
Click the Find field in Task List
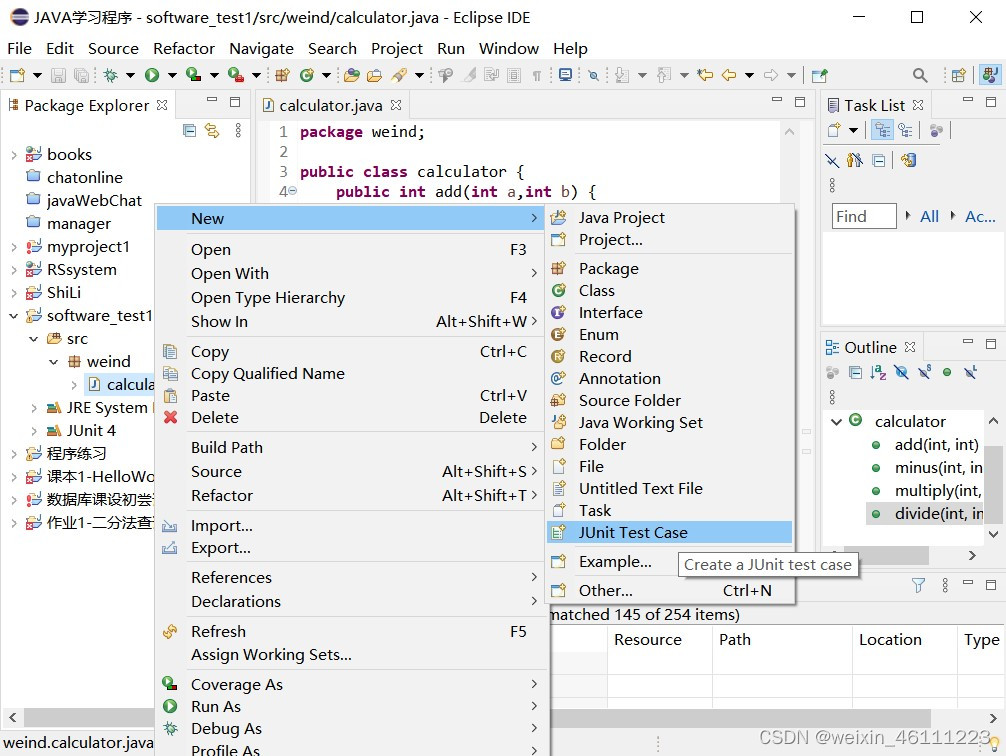864,216
